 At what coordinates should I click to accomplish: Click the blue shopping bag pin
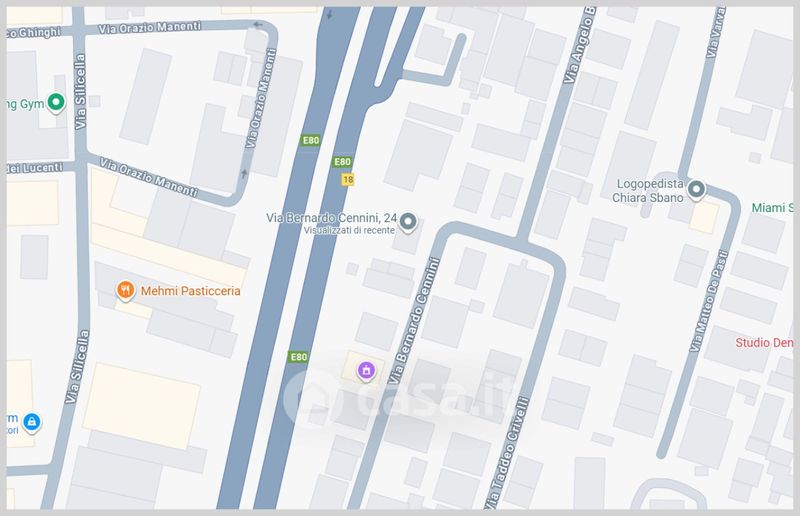tap(32, 423)
